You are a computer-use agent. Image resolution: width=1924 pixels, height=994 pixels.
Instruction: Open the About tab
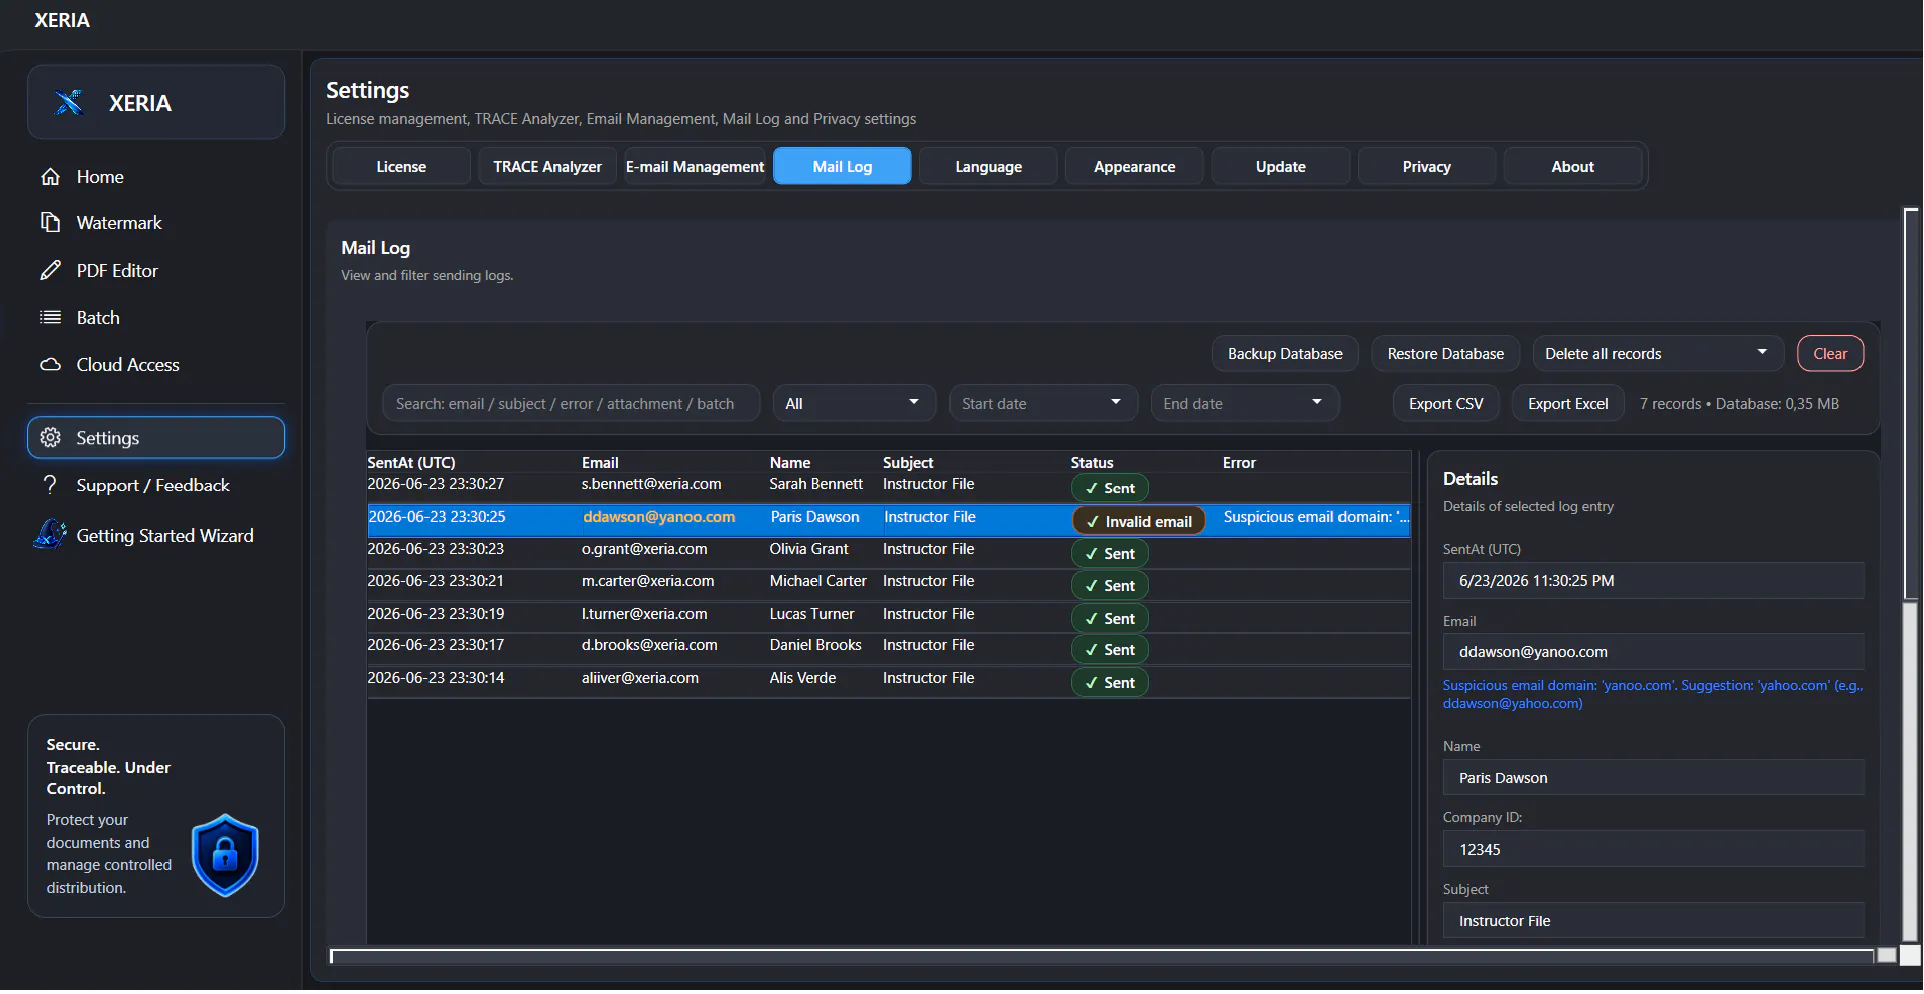click(x=1573, y=166)
